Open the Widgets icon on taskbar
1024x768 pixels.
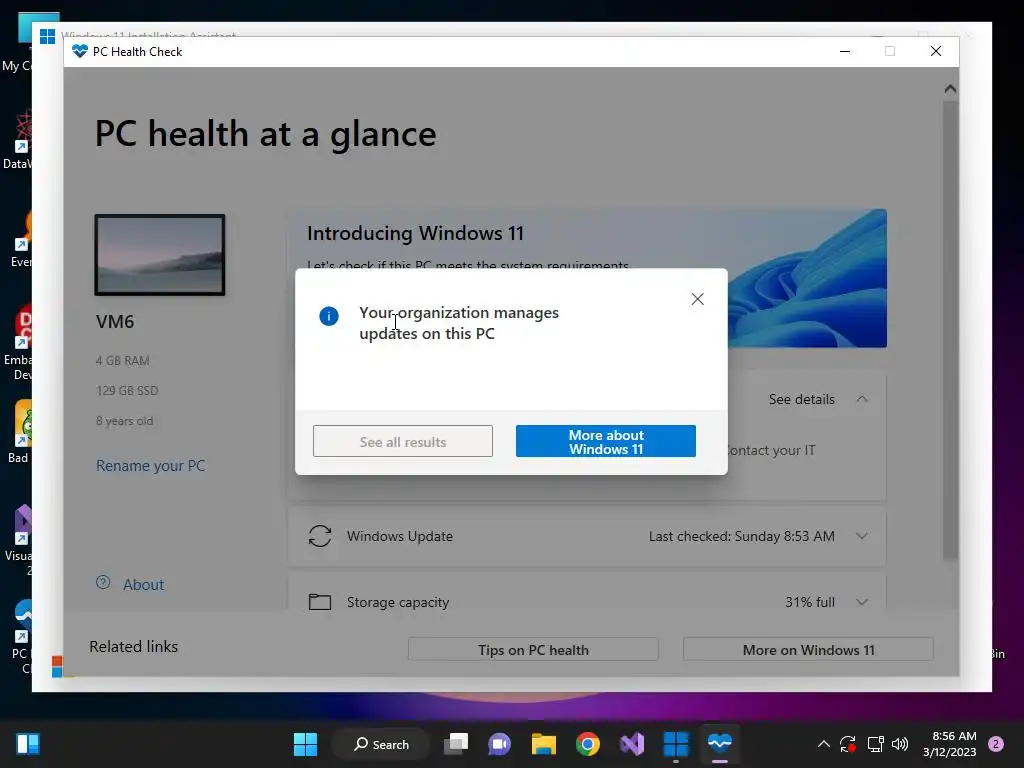tap(27, 744)
